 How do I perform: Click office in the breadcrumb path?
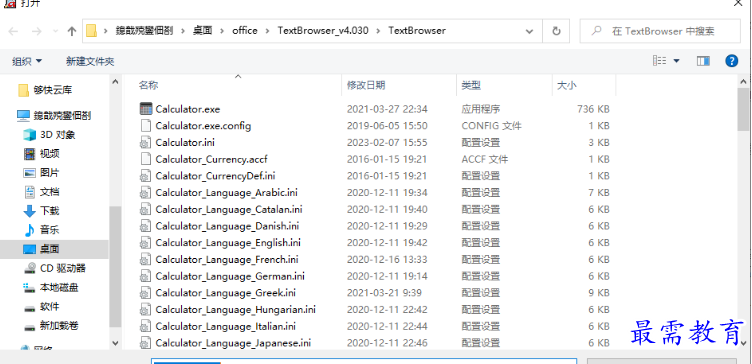point(245,31)
